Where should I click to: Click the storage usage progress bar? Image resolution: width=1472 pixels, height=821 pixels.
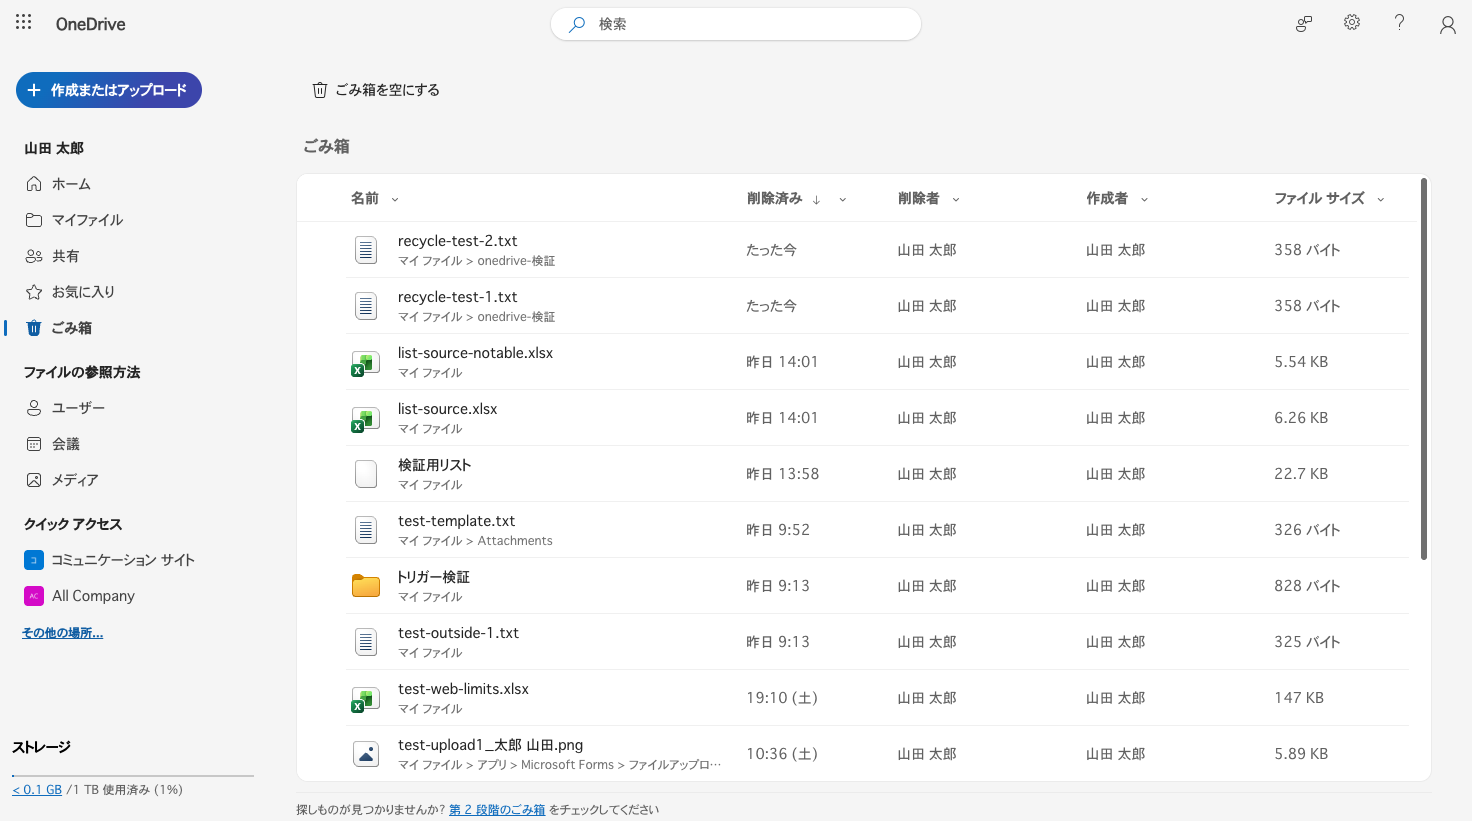133,775
